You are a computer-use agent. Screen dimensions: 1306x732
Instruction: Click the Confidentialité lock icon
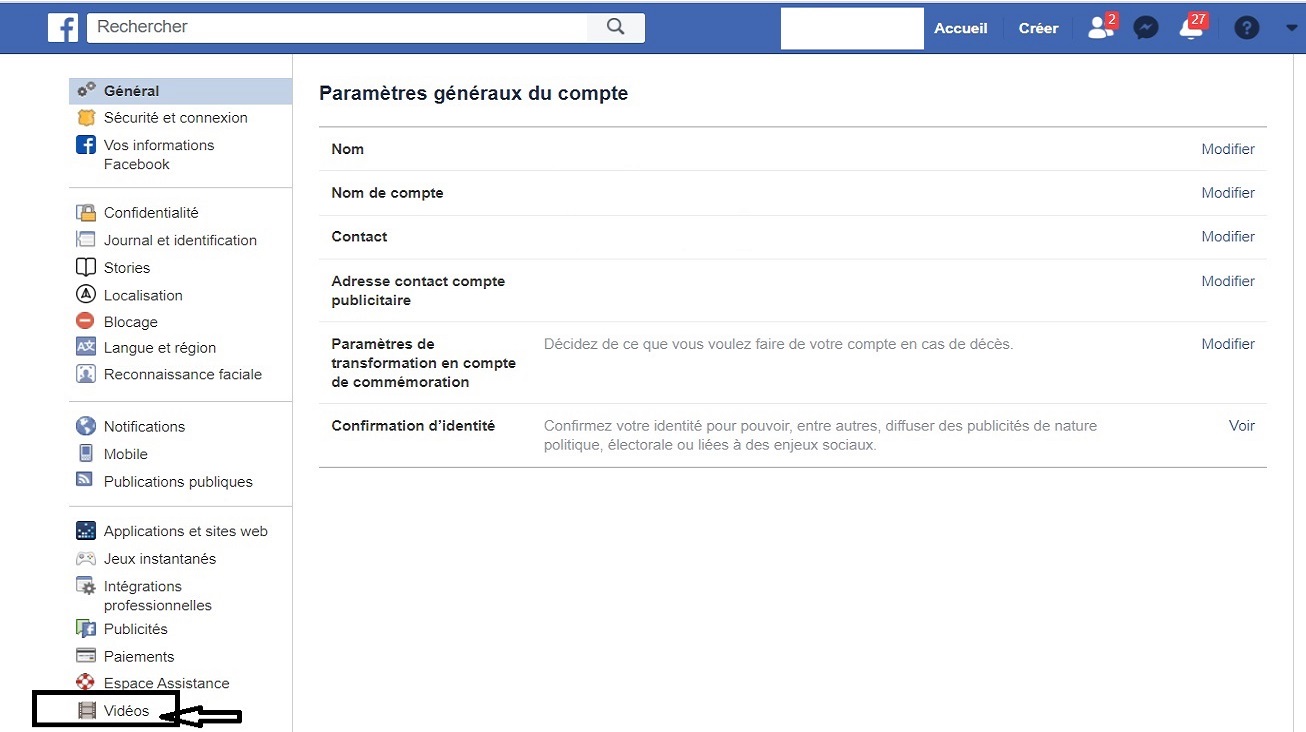(x=86, y=212)
